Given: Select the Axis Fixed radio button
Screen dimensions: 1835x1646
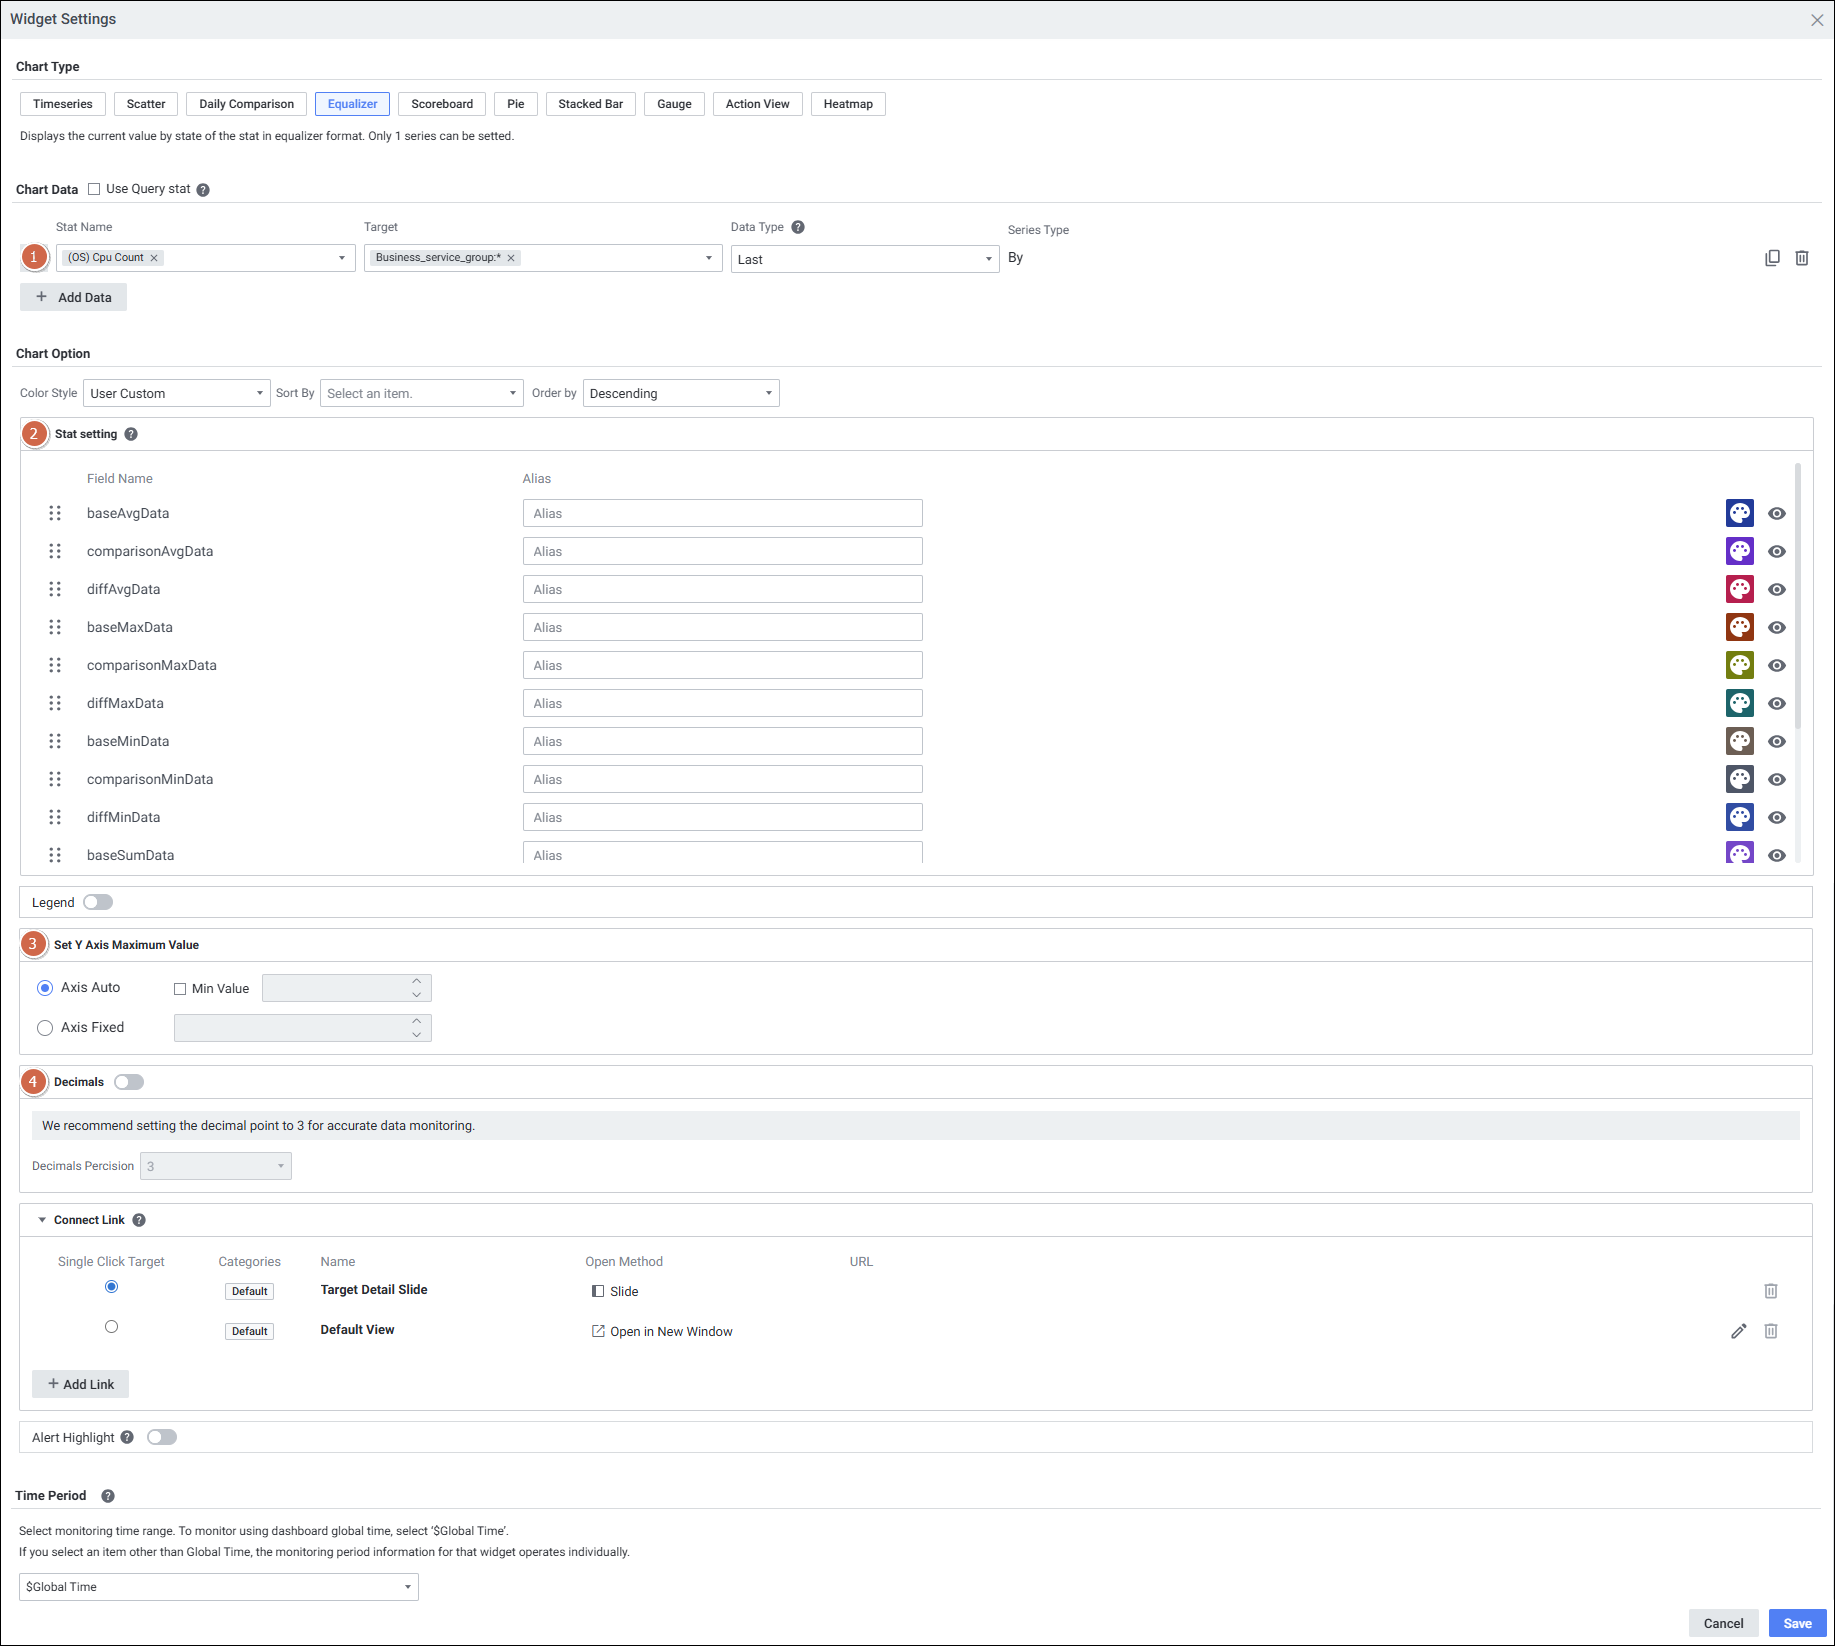Looking at the screenshot, I should 45,1028.
